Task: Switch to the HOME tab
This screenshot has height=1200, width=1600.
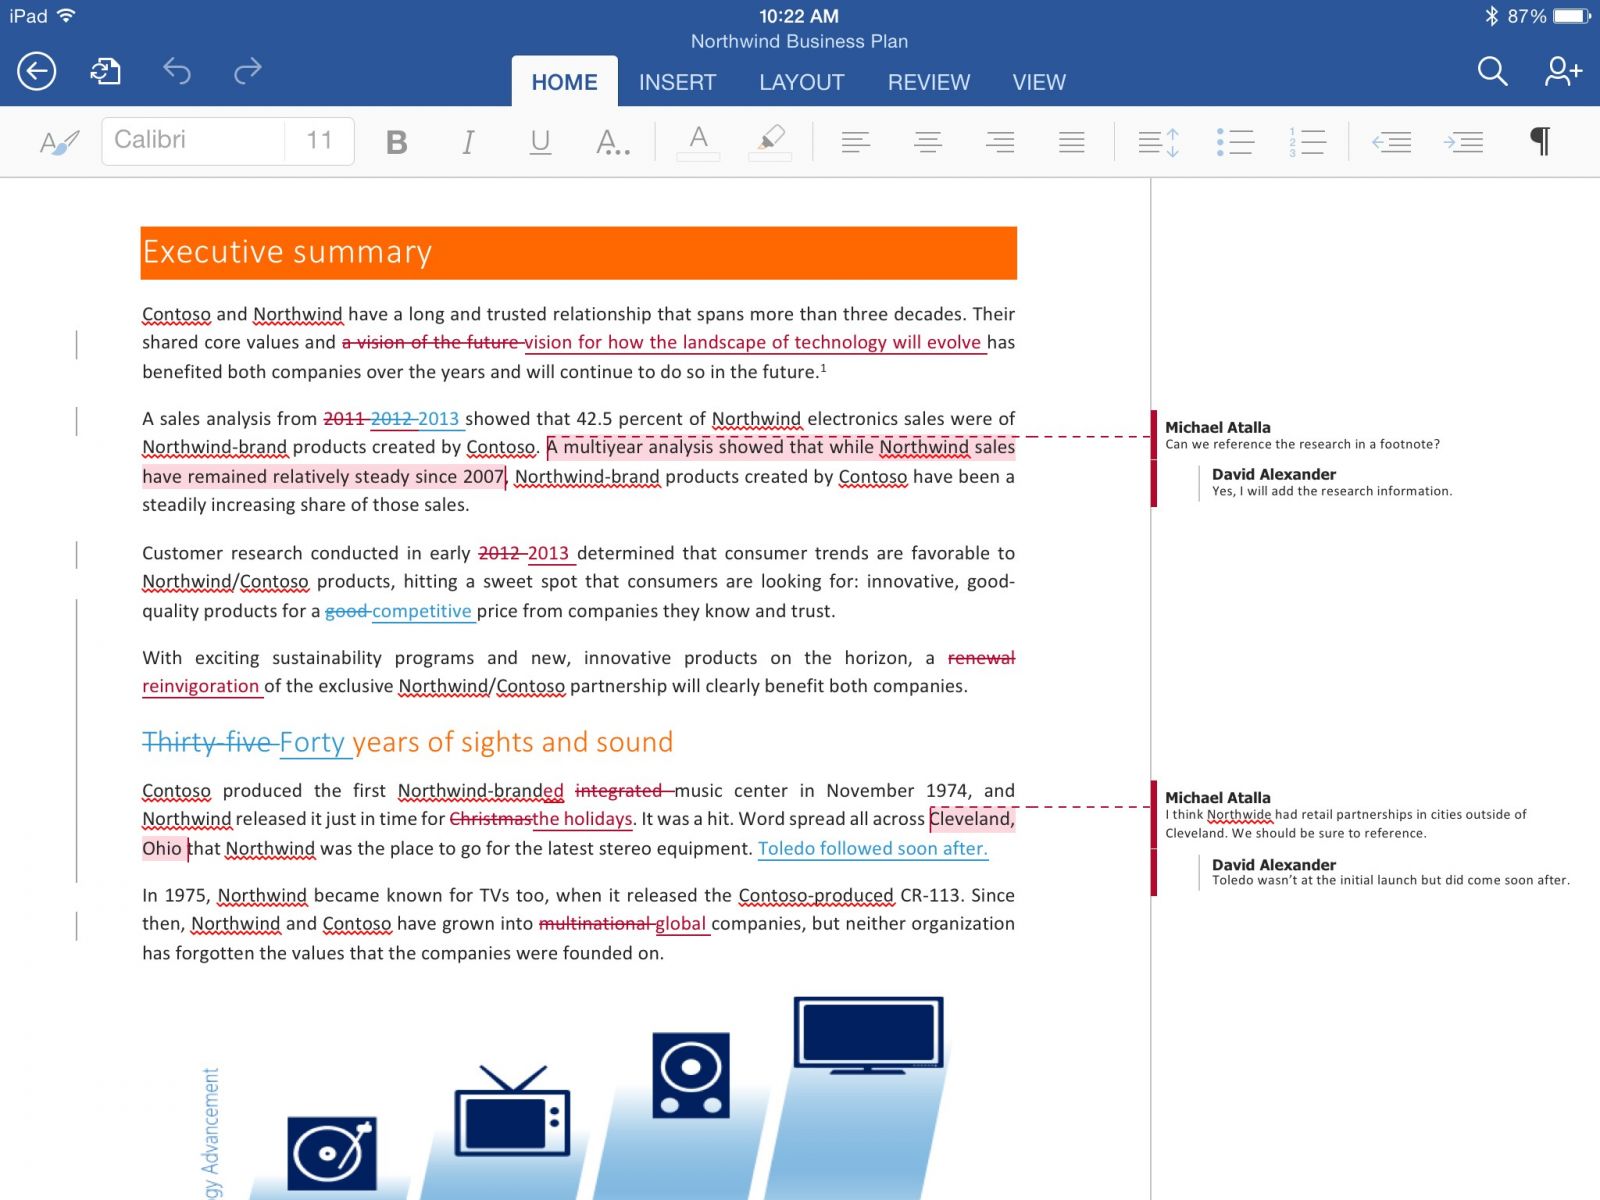Action: (x=564, y=82)
